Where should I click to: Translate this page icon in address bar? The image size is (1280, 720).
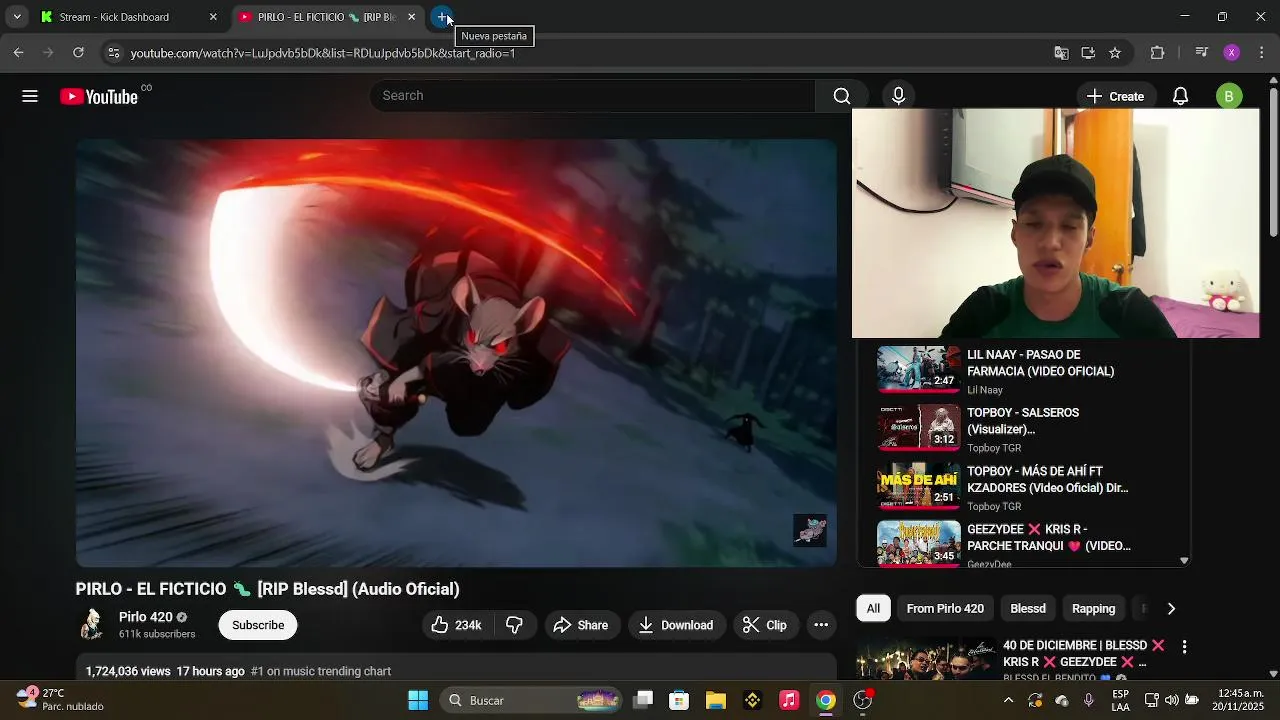(1061, 53)
